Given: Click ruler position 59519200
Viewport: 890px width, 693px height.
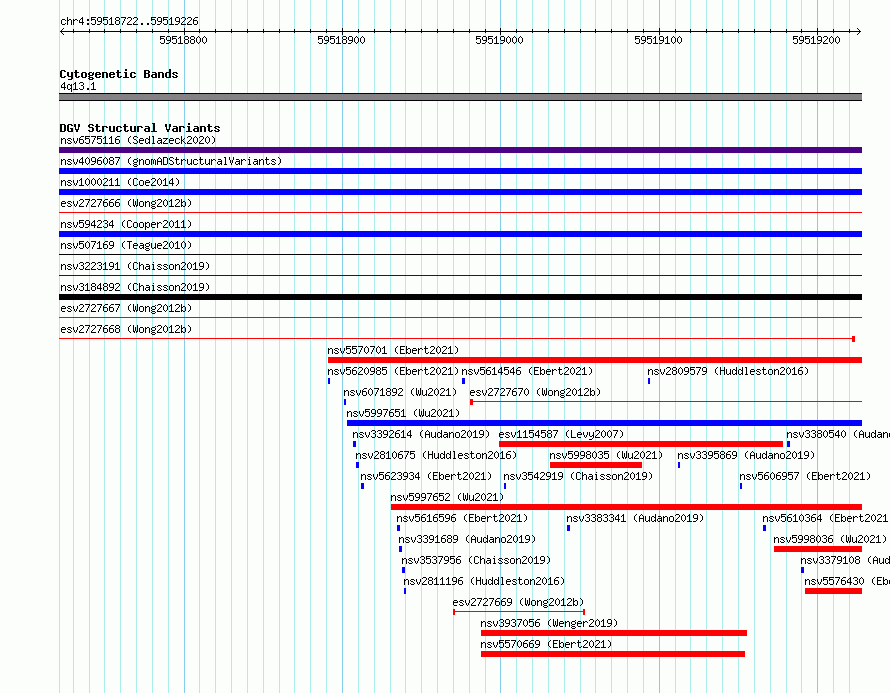Looking at the screenshot, I should 816,40.
